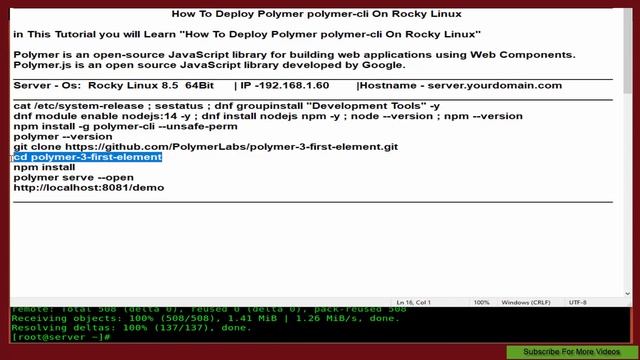Click the 'npm install' line
The width and height of the screenshot is (640, 360).
44,167
